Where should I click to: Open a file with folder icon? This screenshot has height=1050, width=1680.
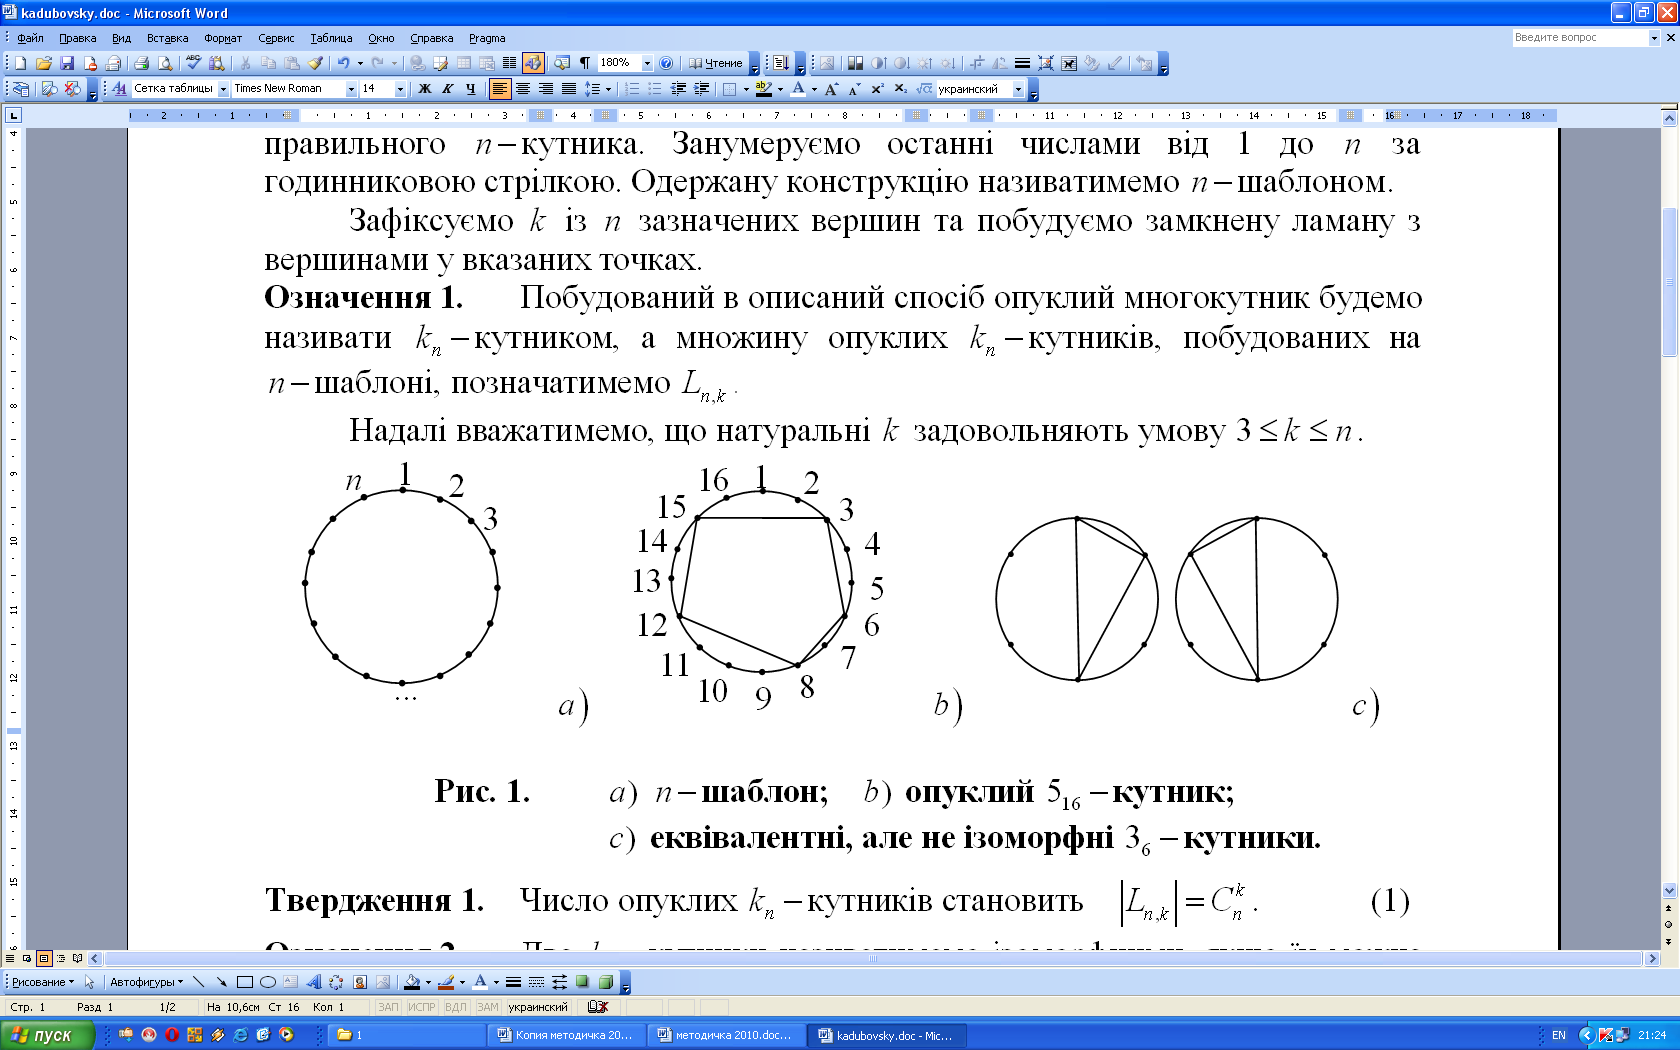tap(44, 63)
